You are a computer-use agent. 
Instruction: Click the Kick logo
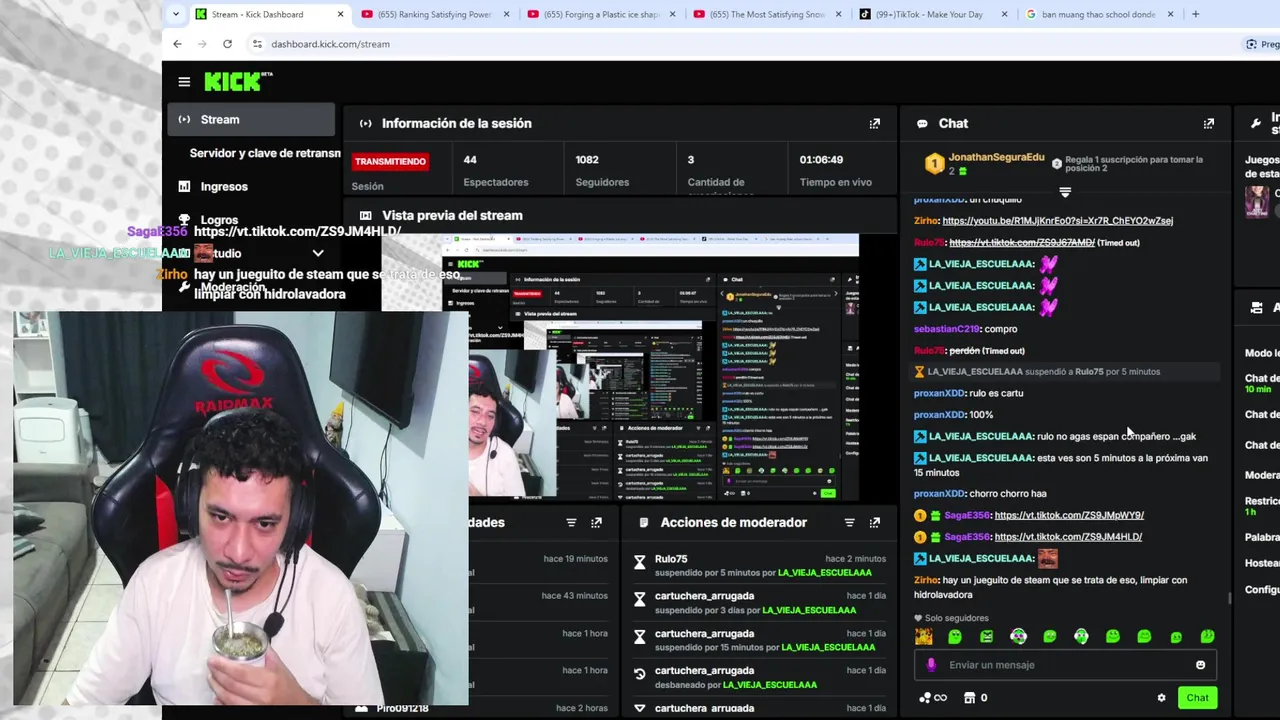(238, 81)
